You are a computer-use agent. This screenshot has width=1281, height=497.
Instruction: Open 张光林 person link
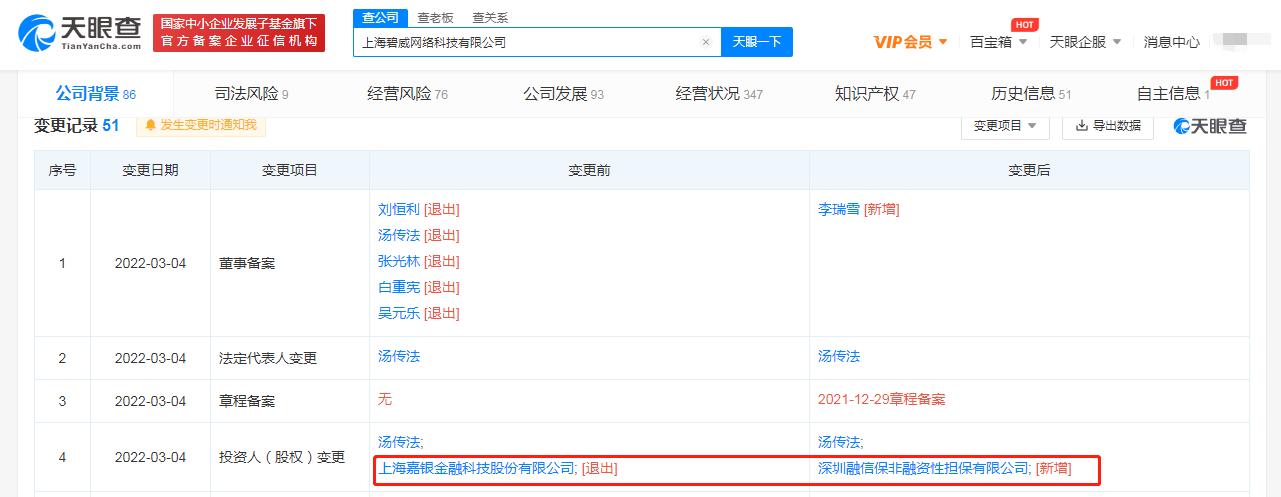[399, 261]
